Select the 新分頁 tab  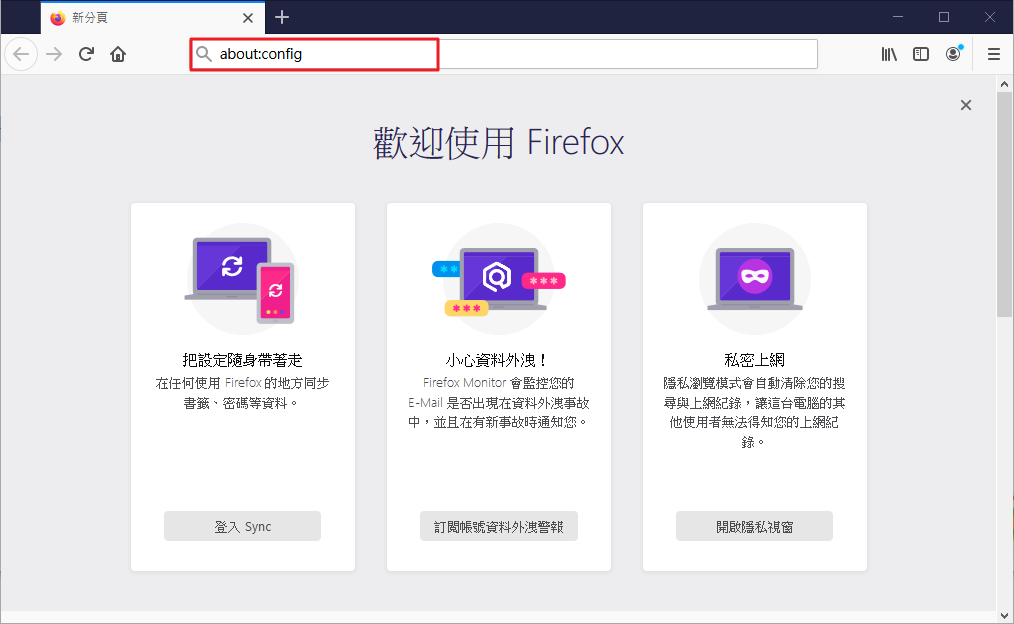(153, 17)
